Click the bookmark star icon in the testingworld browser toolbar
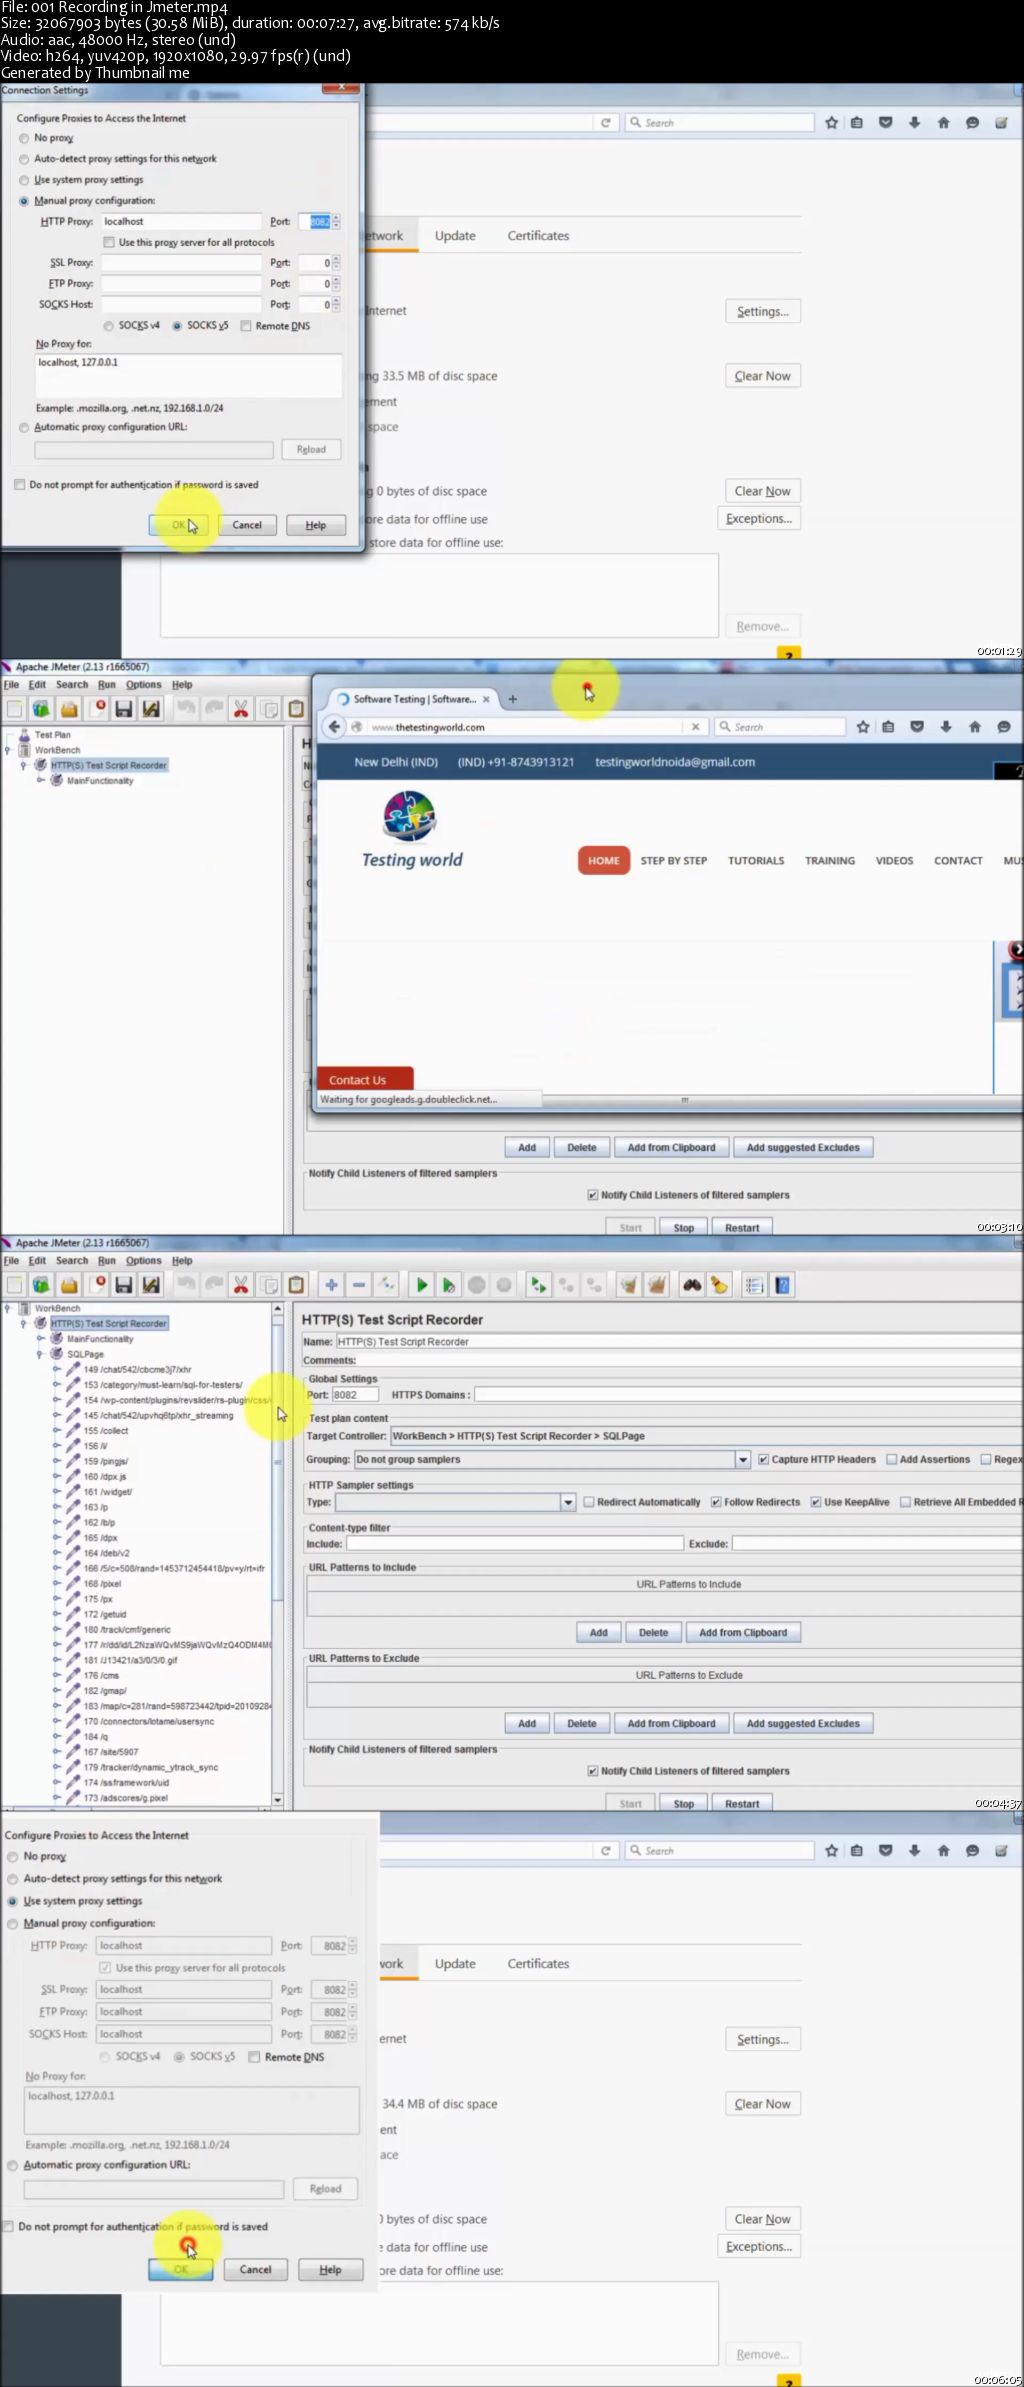This screenshot has height=2387, width=1024. tap(863, 727)
